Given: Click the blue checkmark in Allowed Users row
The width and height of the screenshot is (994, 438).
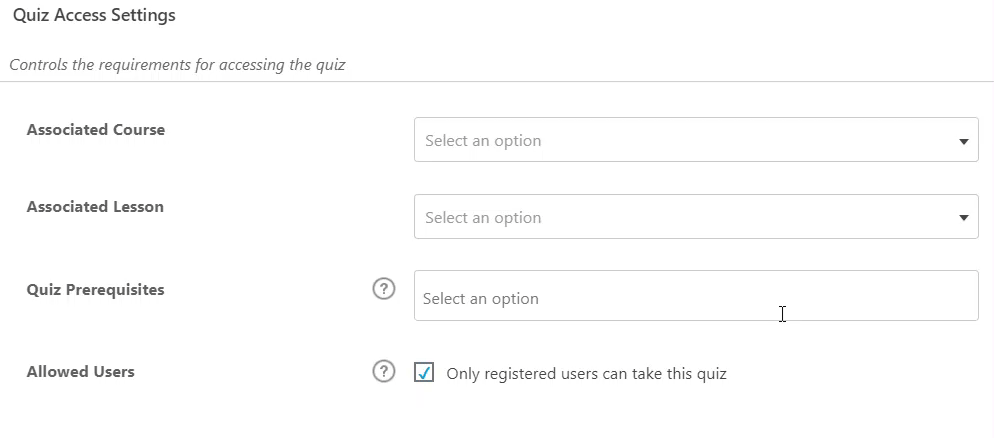Looking at the screenshot, I should (x=424, y=373).
